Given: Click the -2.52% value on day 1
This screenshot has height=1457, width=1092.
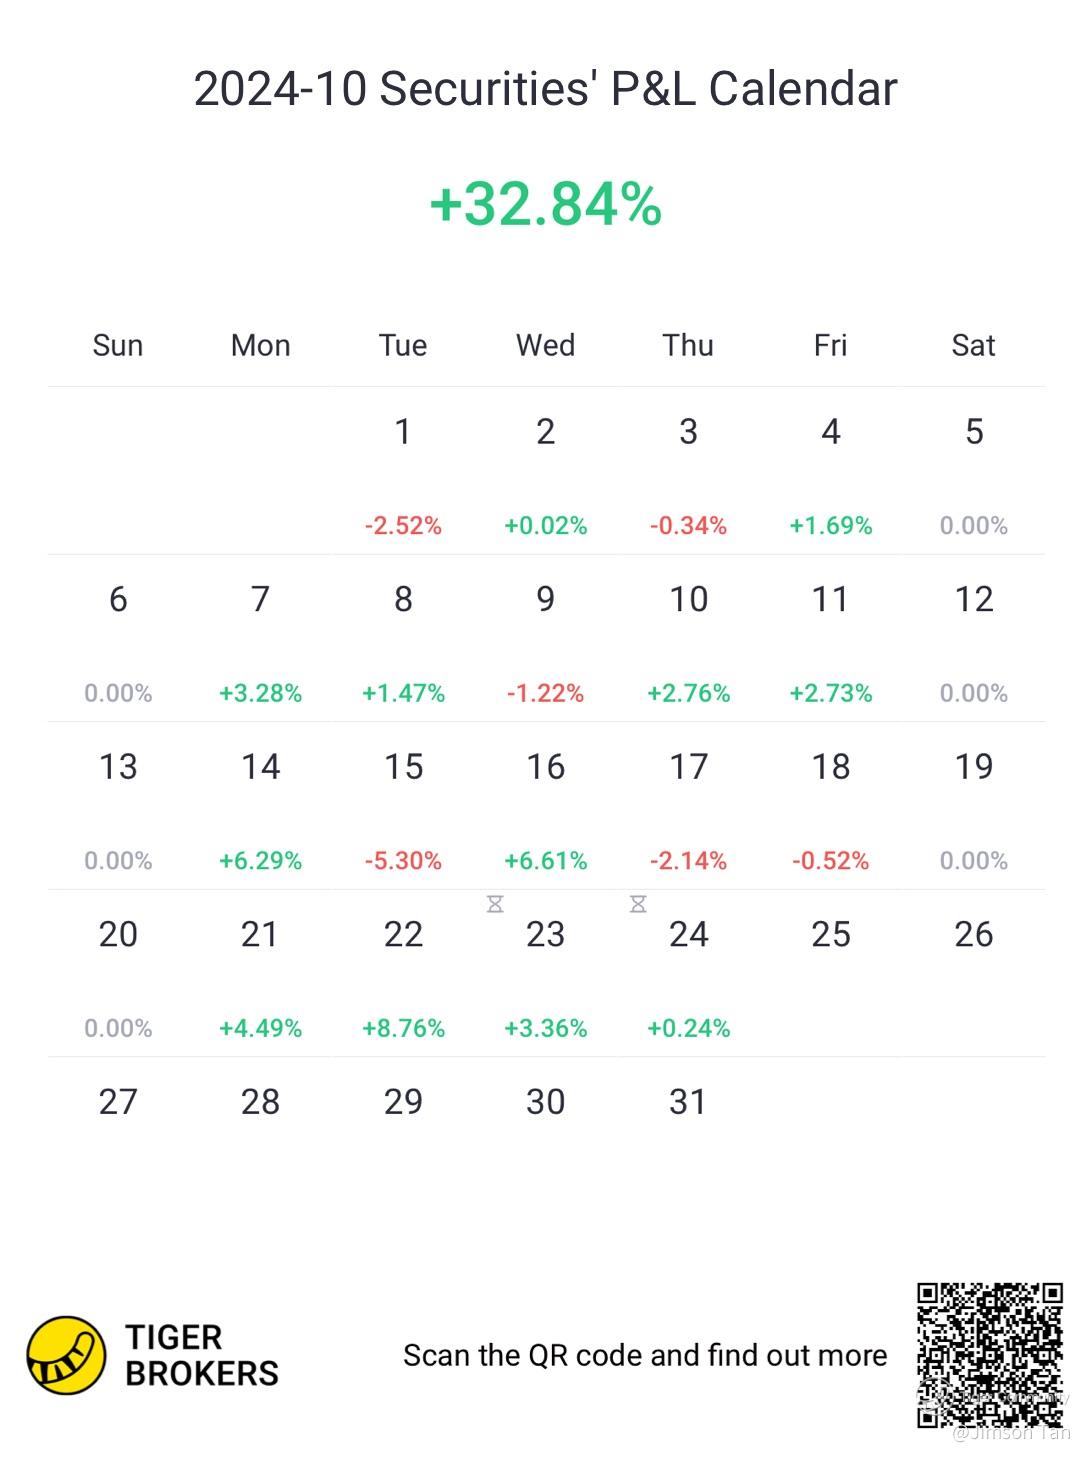Looking at the screenshot, I should coord(403,526).
